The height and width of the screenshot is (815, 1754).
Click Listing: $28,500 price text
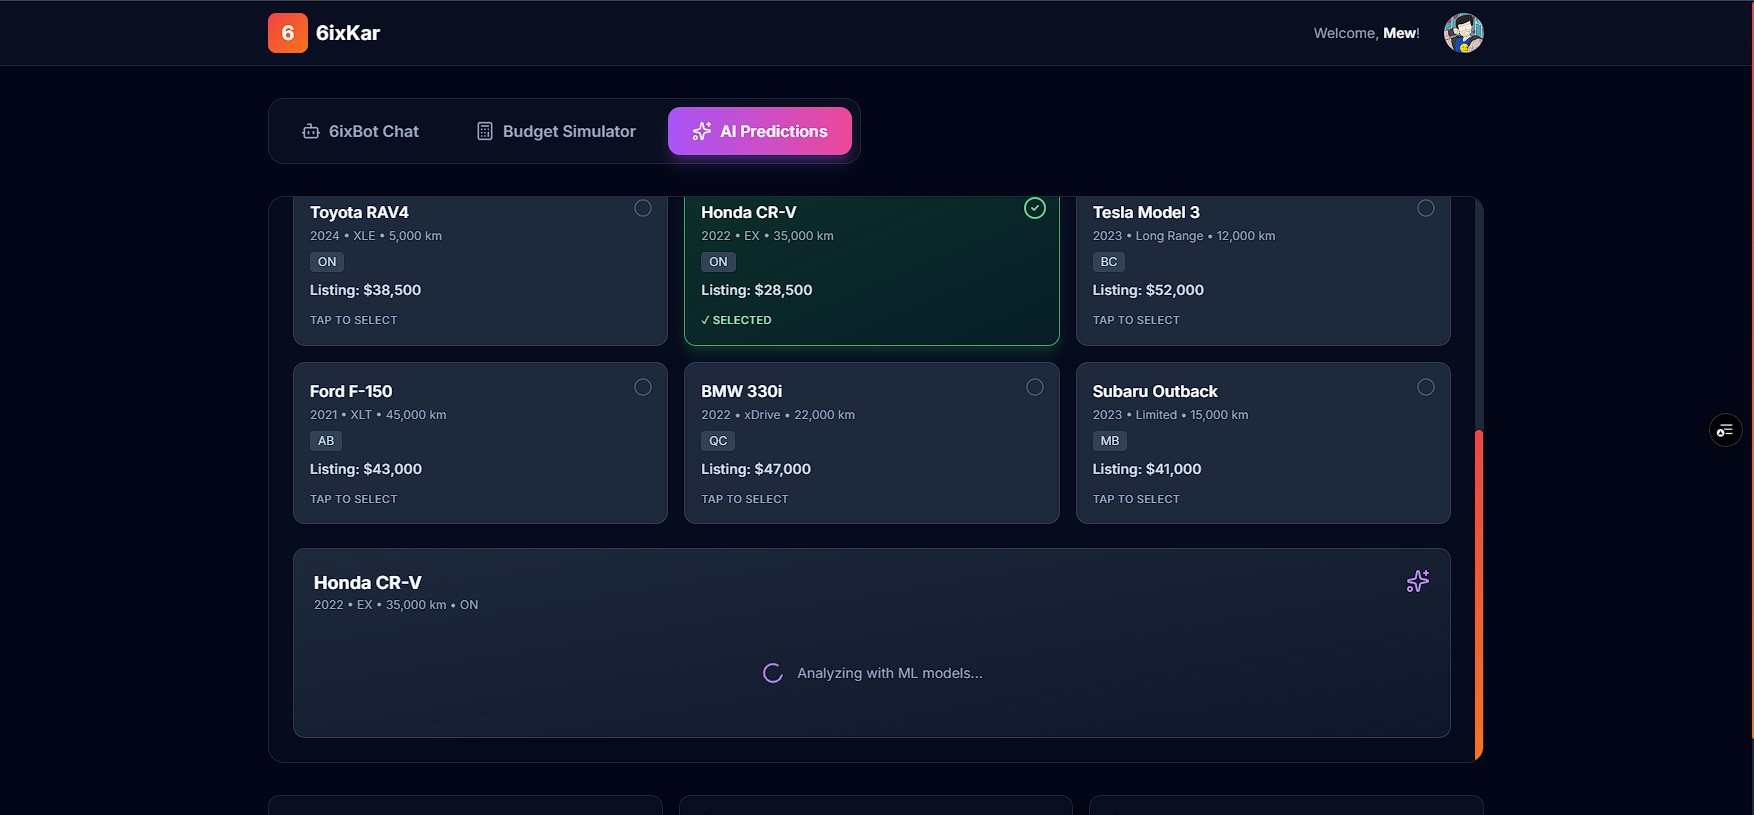tap(757, 290)
